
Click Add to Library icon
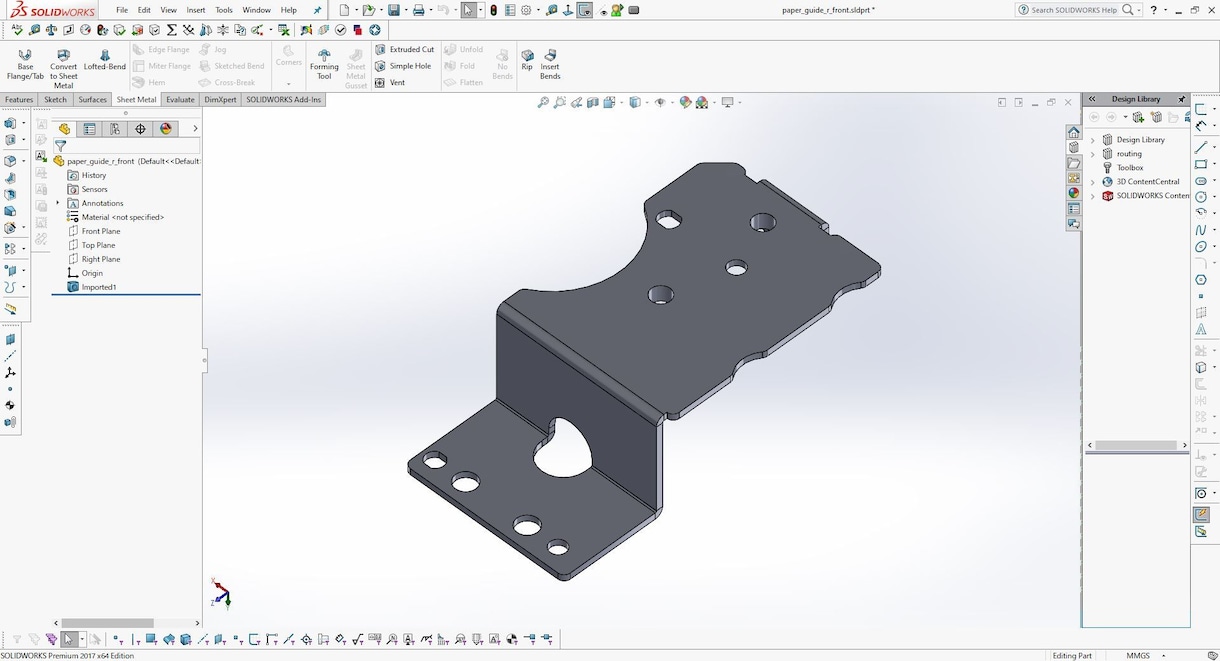click(1138, 118)
